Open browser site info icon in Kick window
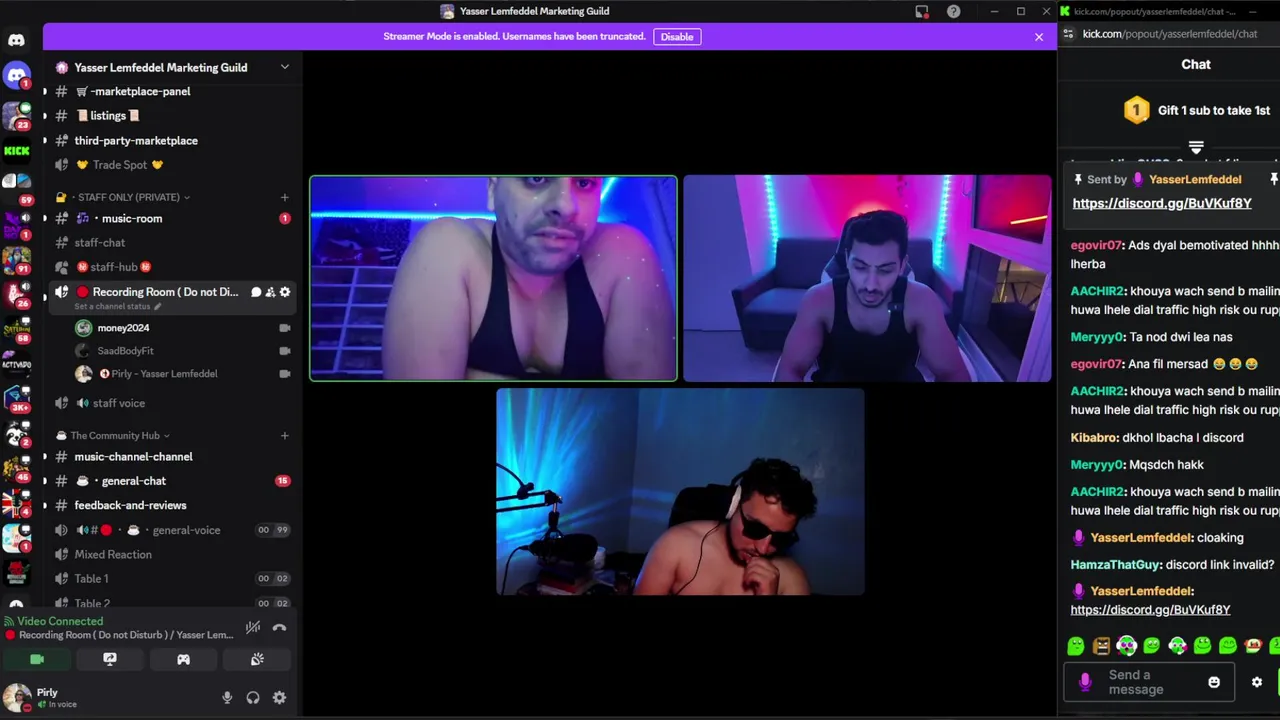 coord(1068,34)
